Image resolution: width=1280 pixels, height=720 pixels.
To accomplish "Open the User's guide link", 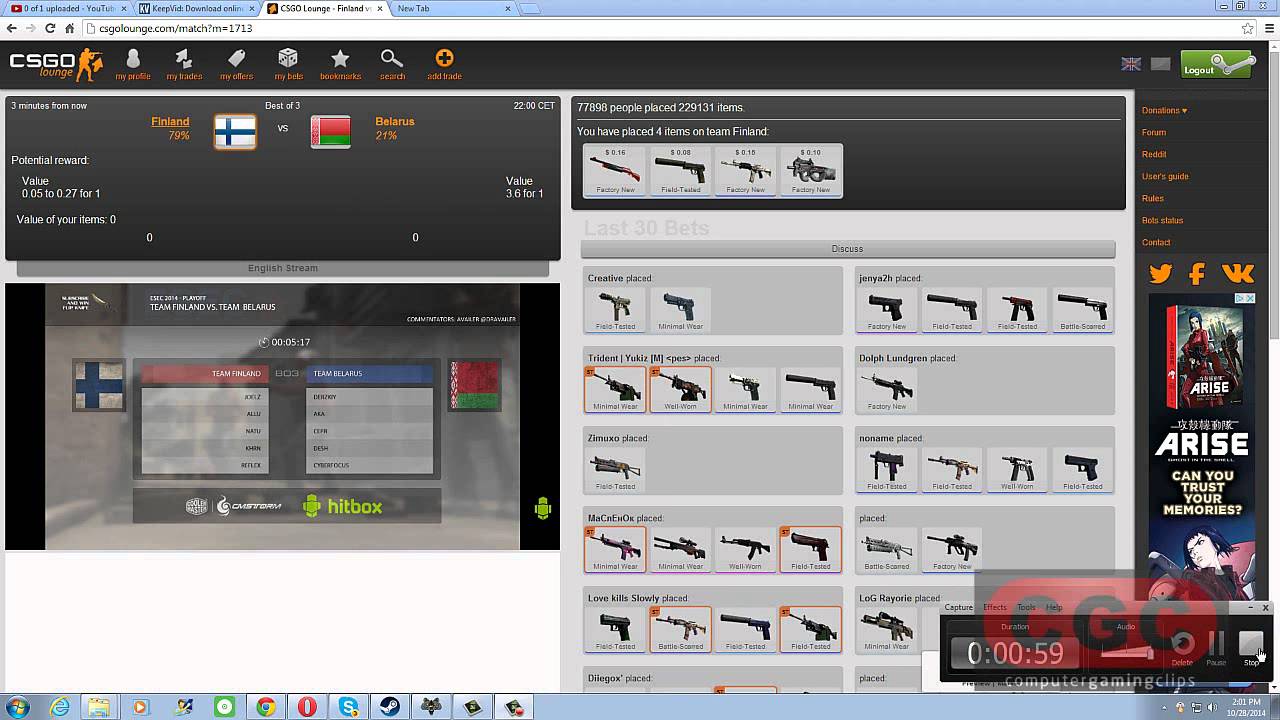I will 1165,176.
